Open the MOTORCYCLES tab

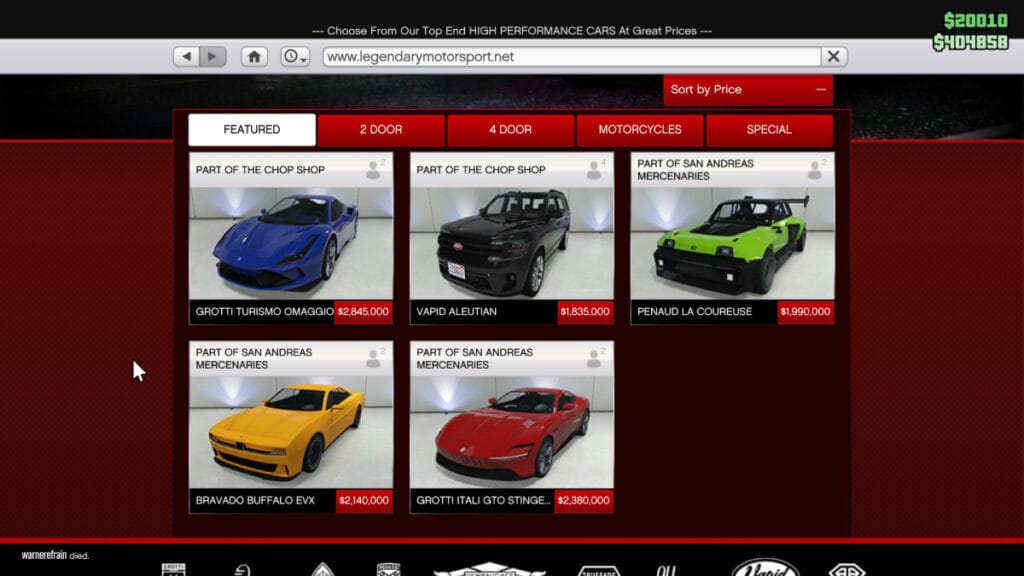[640, 130]
